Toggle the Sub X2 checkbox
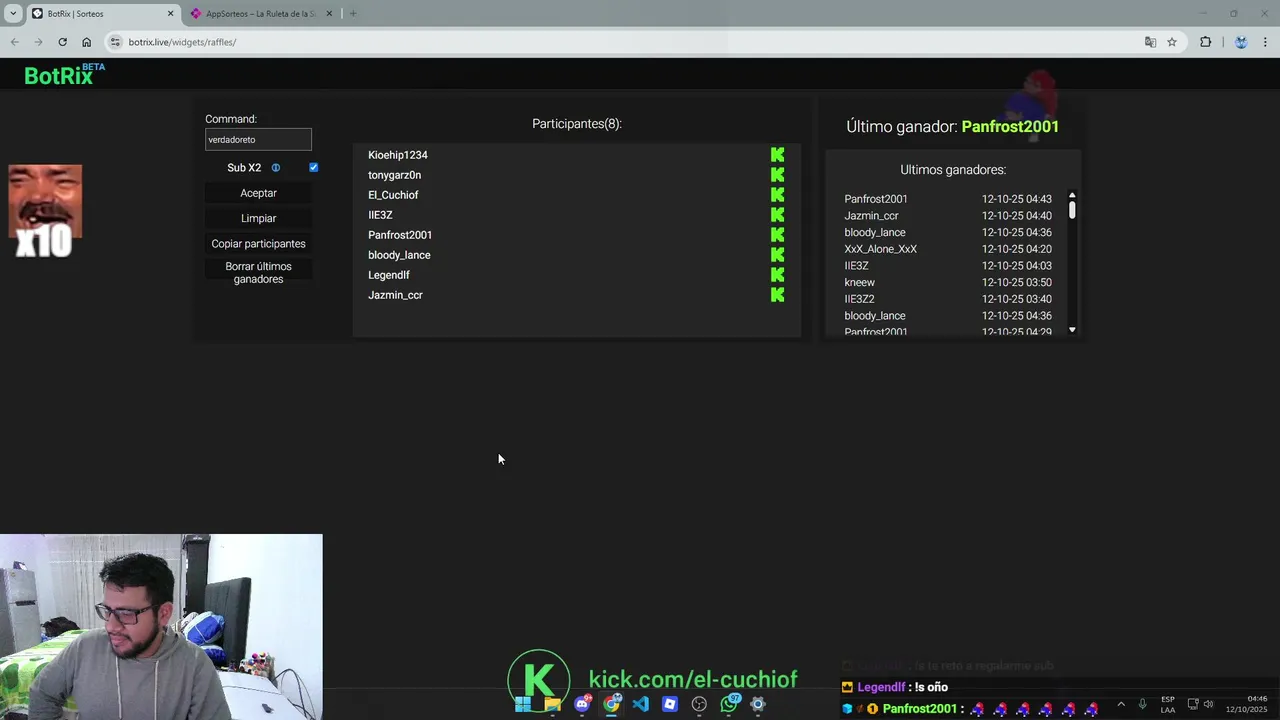 click(313, 168)
